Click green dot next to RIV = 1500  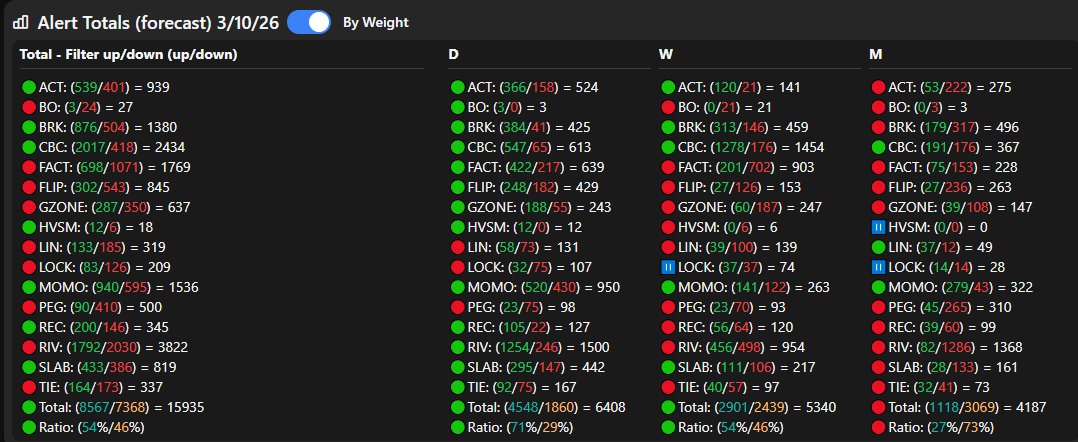[x=457, y=347]
